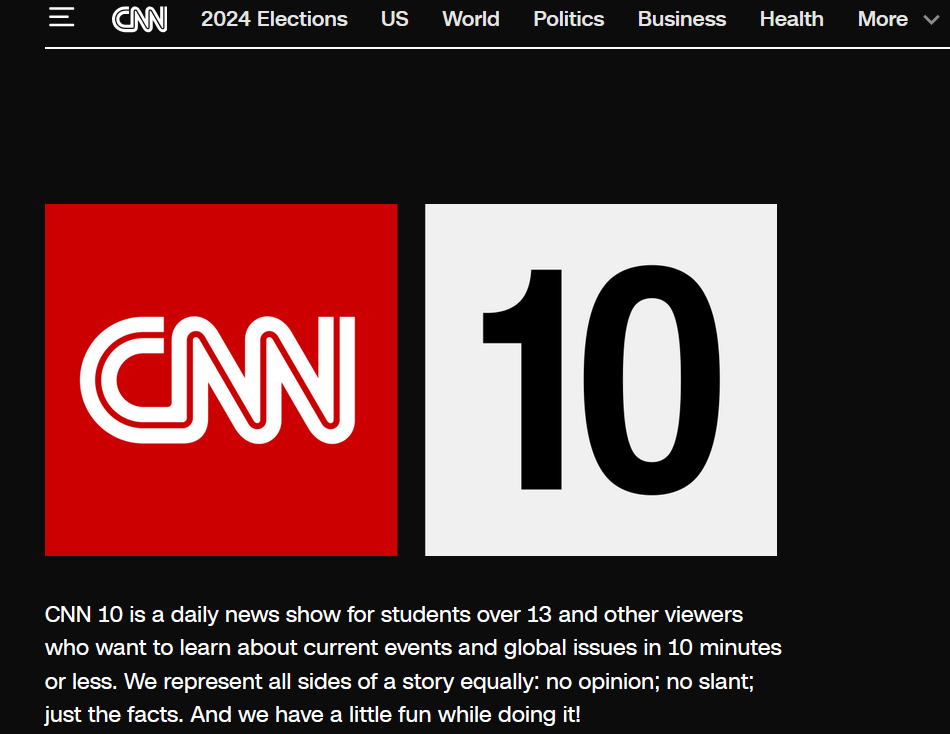Viewport: 950px width, 734px height.
Task: Click the small CNN logo in header
Action: pyautogui.click(x=140, y=19)
